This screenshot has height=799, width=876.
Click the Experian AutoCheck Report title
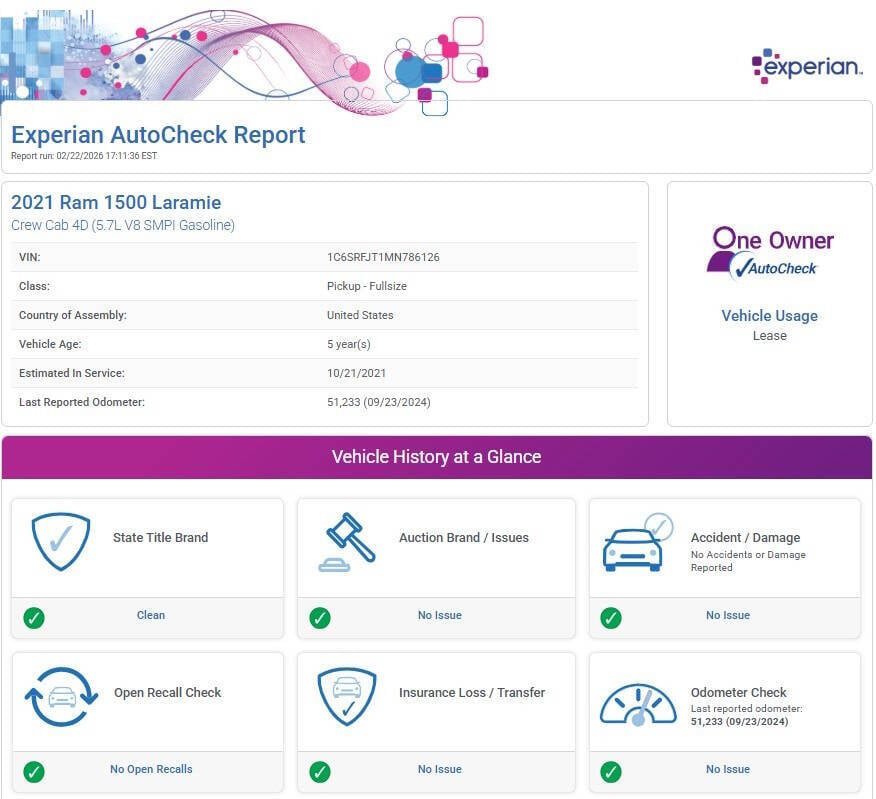click(158, 135)
